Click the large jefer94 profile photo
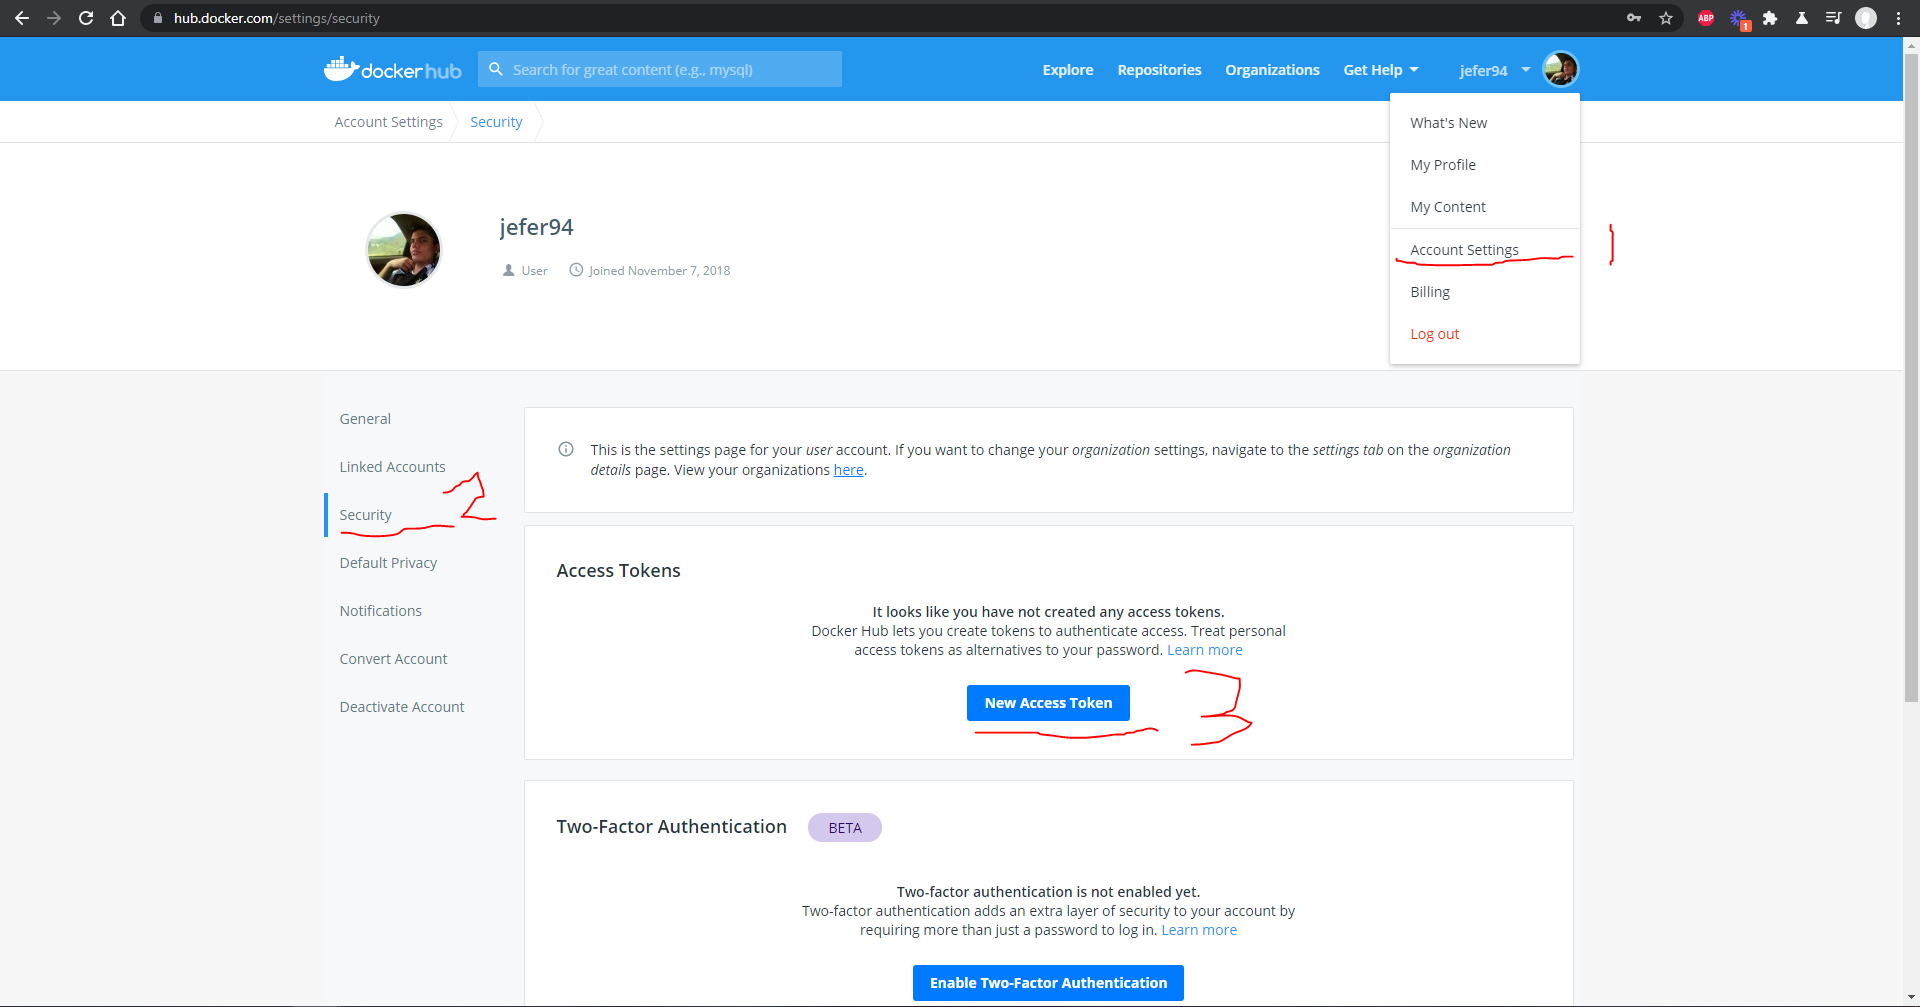This screenshot has height=1007, width=1920. click(x=404, y=249)
